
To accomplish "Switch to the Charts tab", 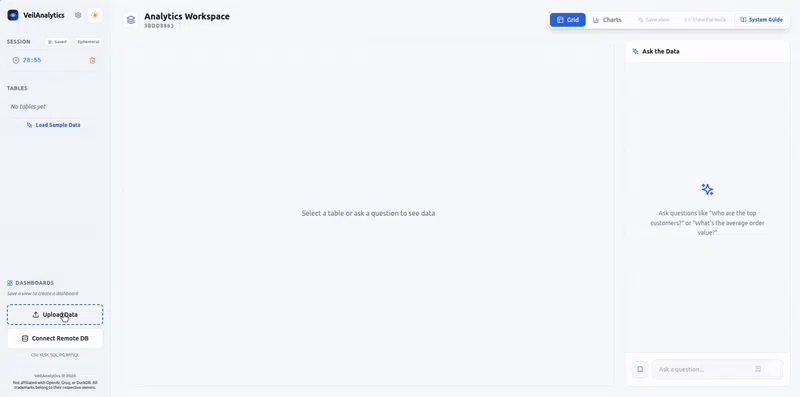I will click(x=607, y=20).
